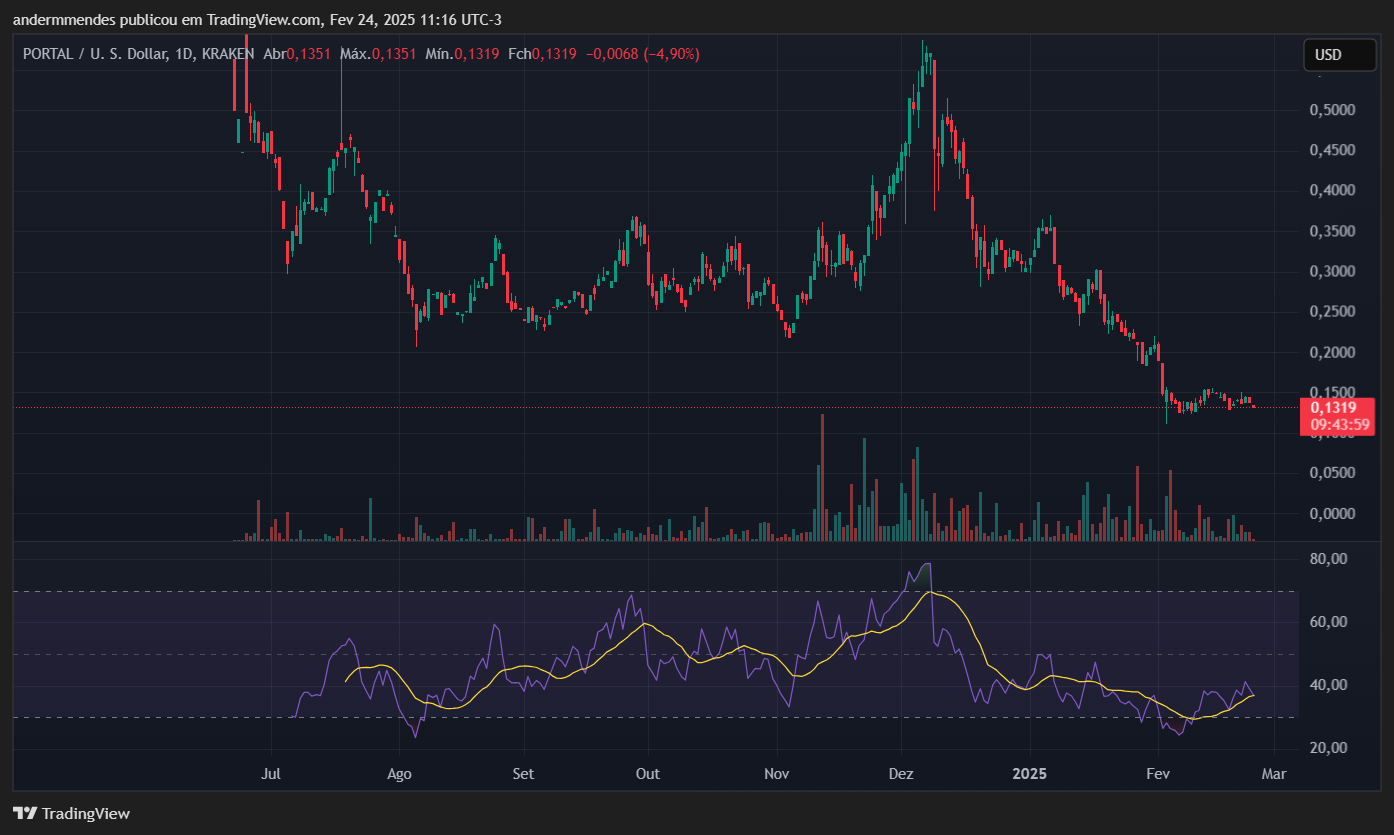
Task: Click the 40,00 RSI scale label
Action: click(x=1330, y=685)
